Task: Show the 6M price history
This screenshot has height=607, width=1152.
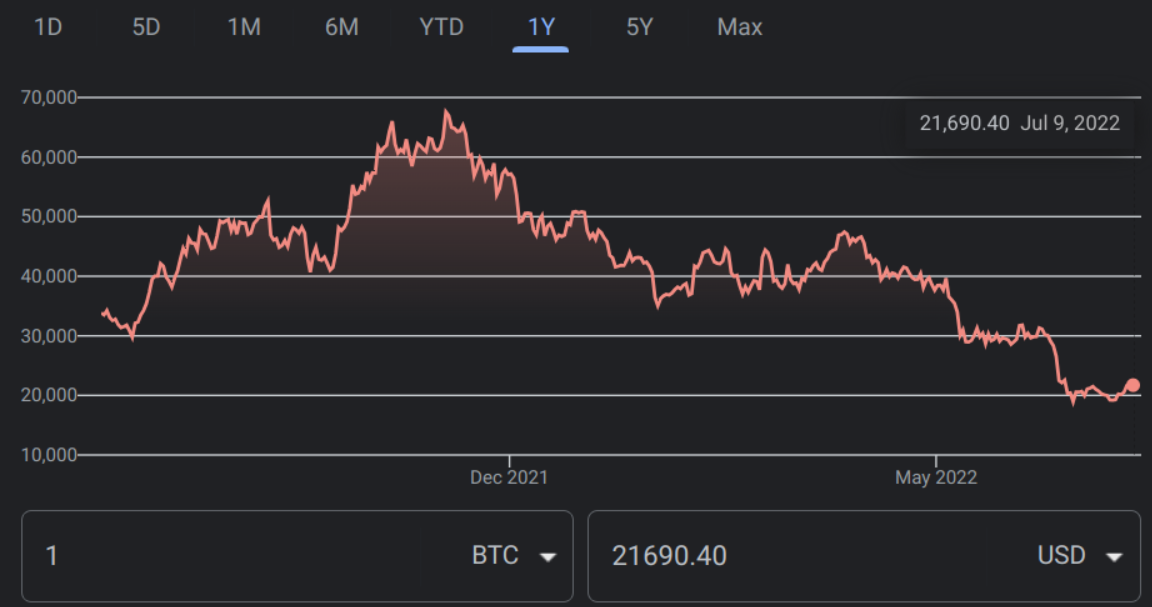Action: click(x=342, y=27)
